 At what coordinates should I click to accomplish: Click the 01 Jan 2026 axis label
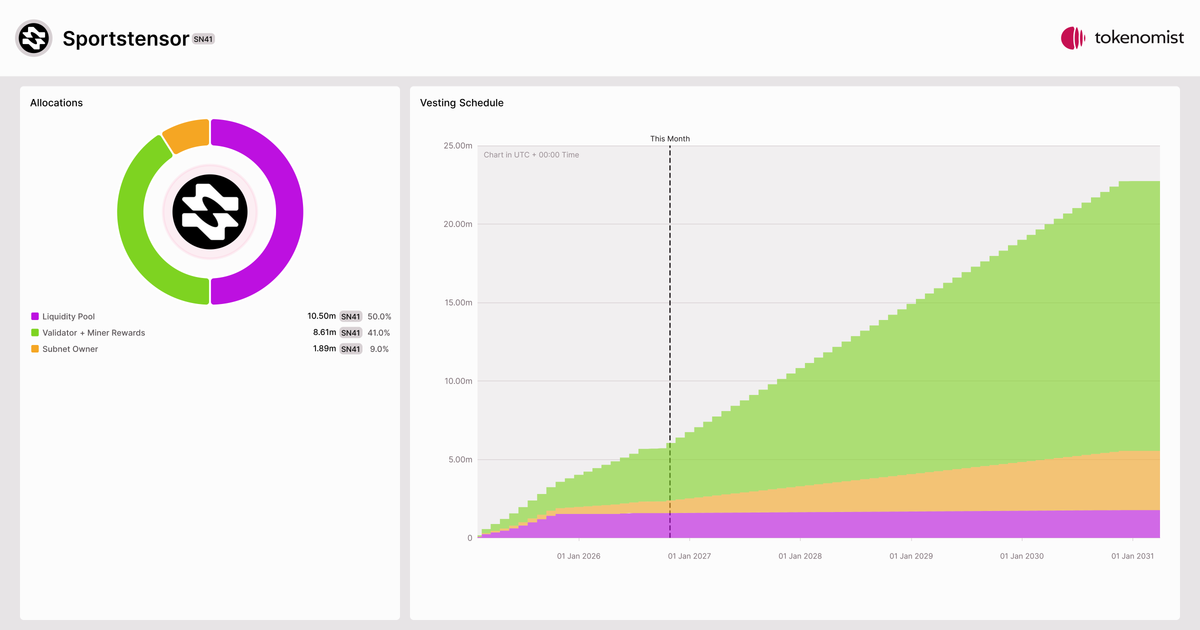point(578,555)
